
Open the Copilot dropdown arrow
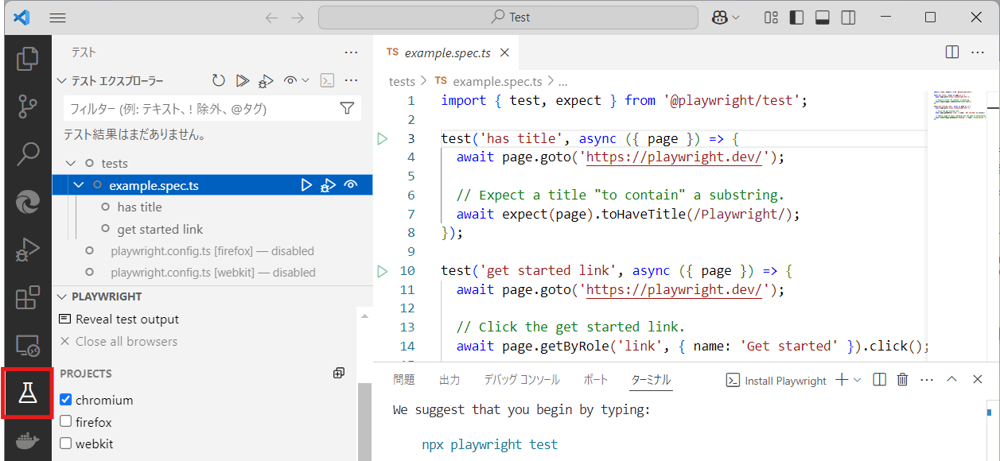tap(736, 18)
